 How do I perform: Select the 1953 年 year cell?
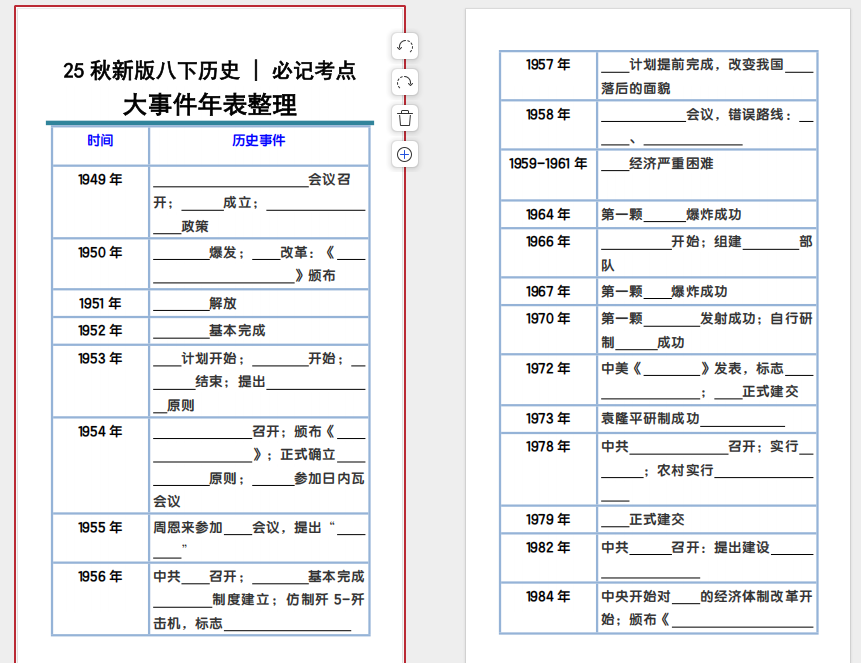[100, 359]
